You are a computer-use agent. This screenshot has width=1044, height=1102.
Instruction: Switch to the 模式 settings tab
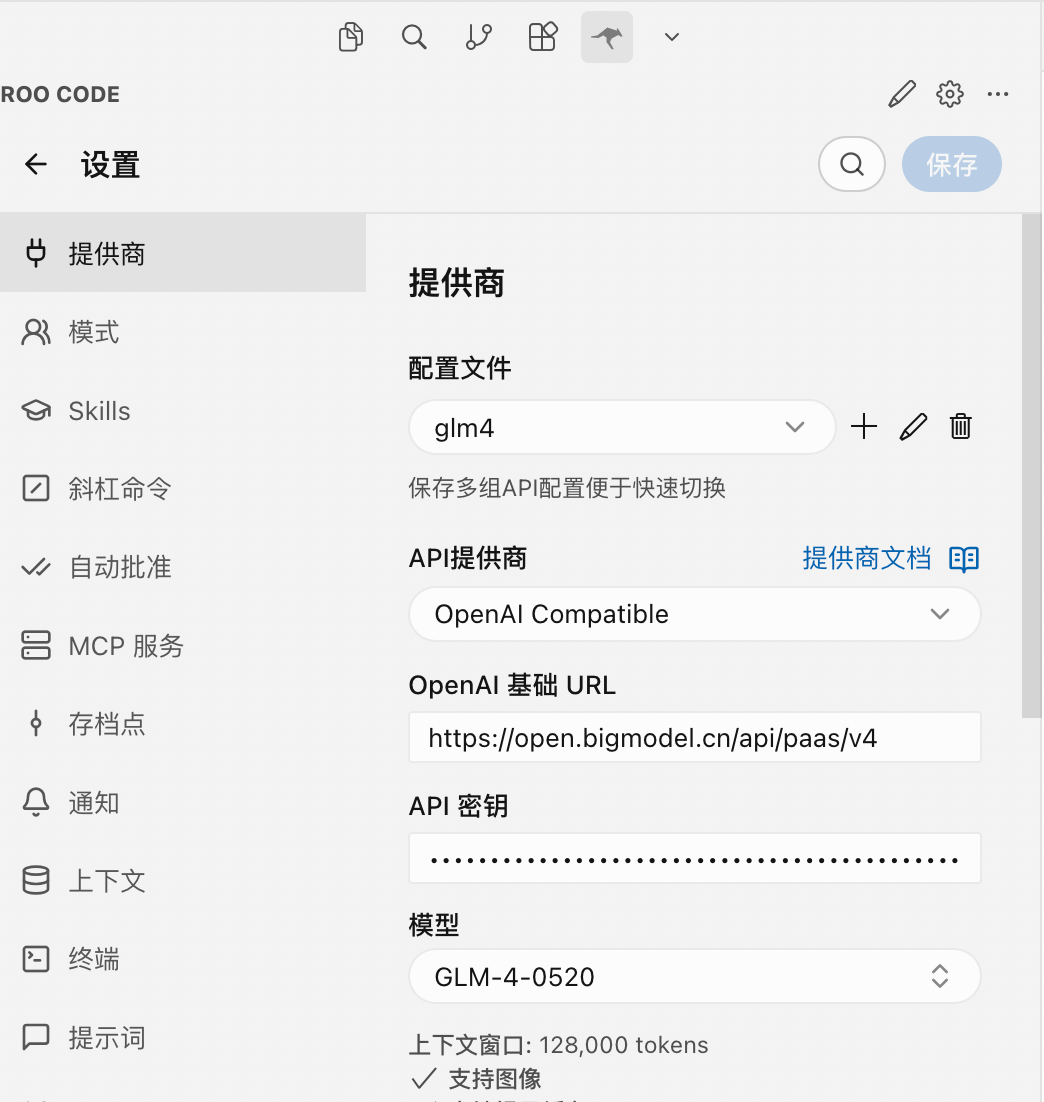[183, 332]
